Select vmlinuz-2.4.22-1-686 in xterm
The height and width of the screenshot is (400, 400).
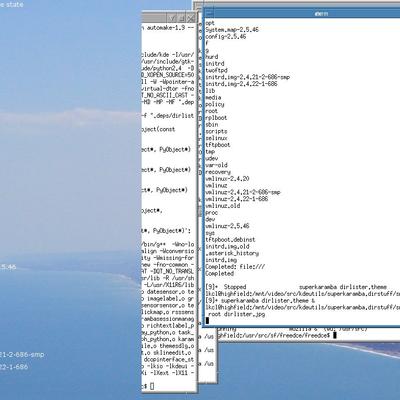click(237, 199)
